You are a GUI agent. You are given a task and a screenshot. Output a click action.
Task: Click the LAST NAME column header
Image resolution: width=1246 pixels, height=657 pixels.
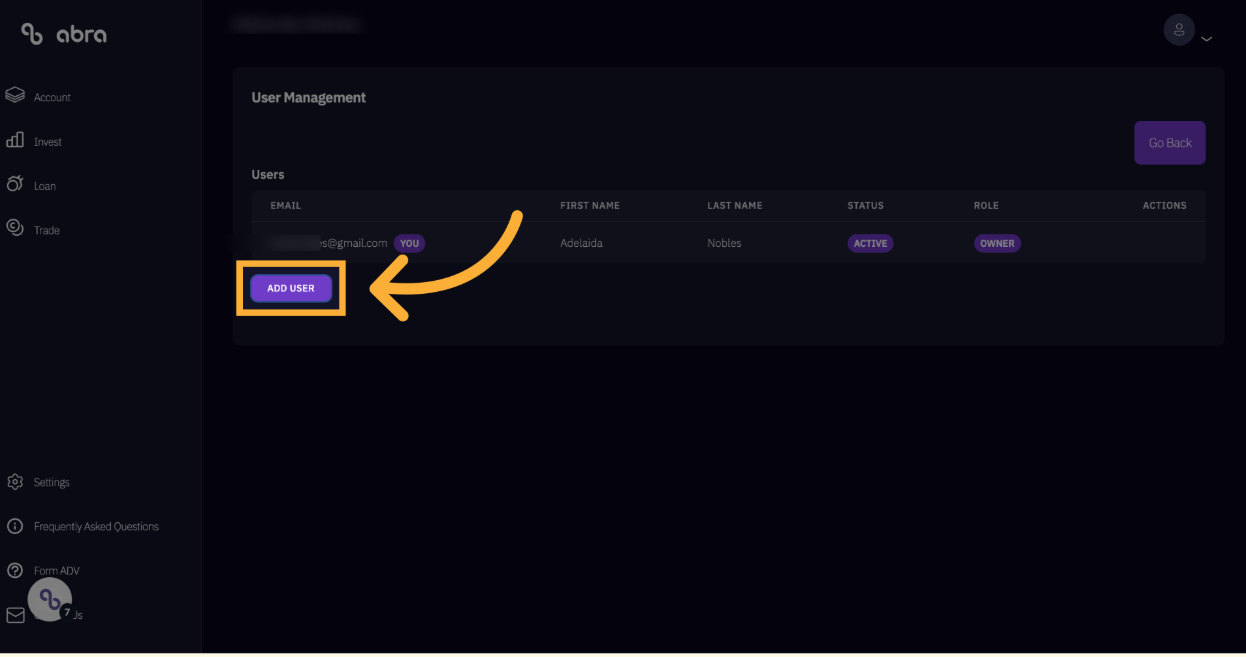[735, 205]
